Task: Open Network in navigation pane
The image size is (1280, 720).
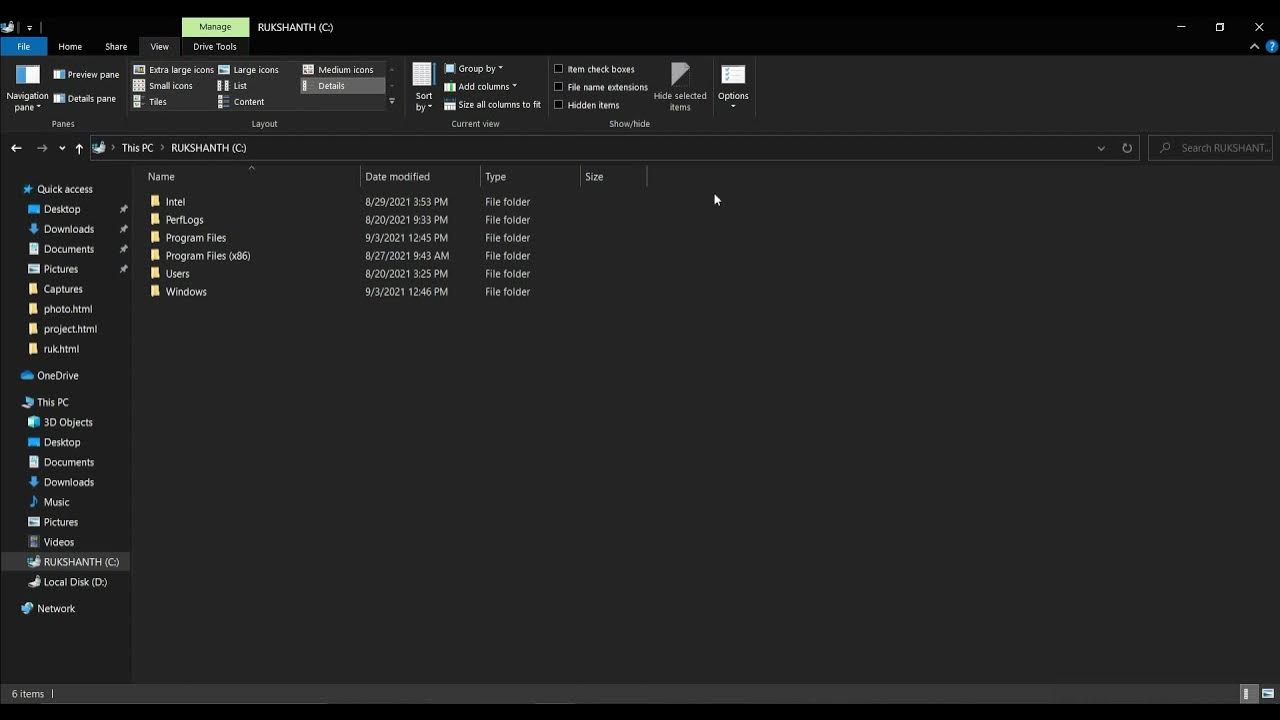Action: coord(55,609)
